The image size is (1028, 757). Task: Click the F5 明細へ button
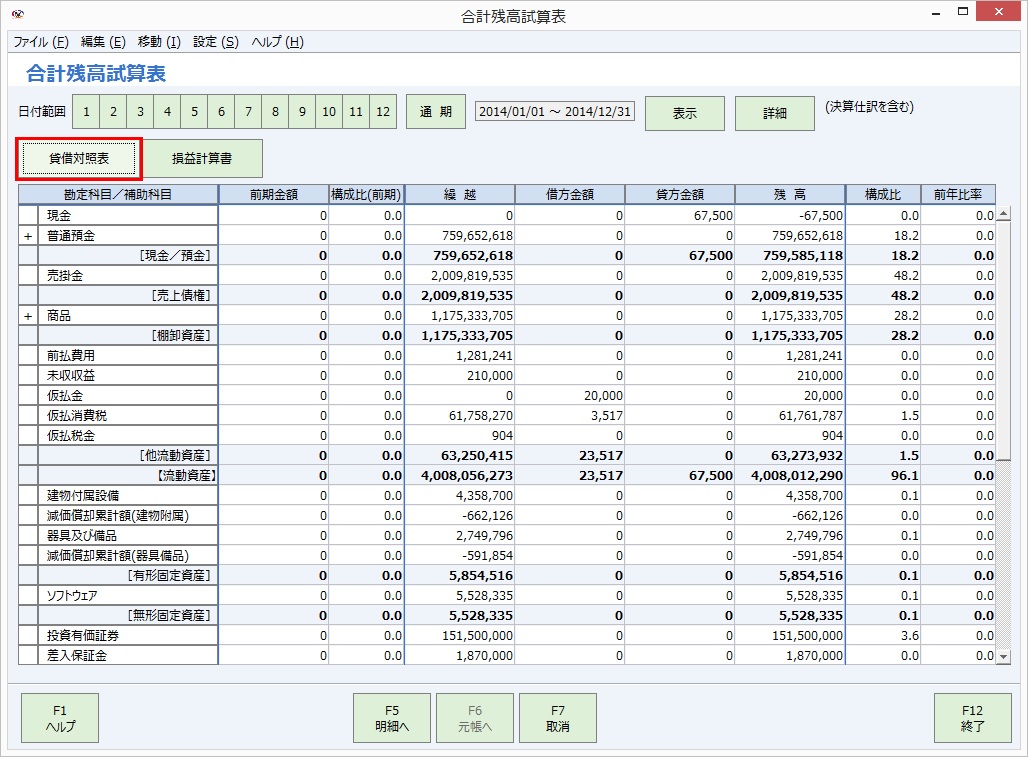390,717
